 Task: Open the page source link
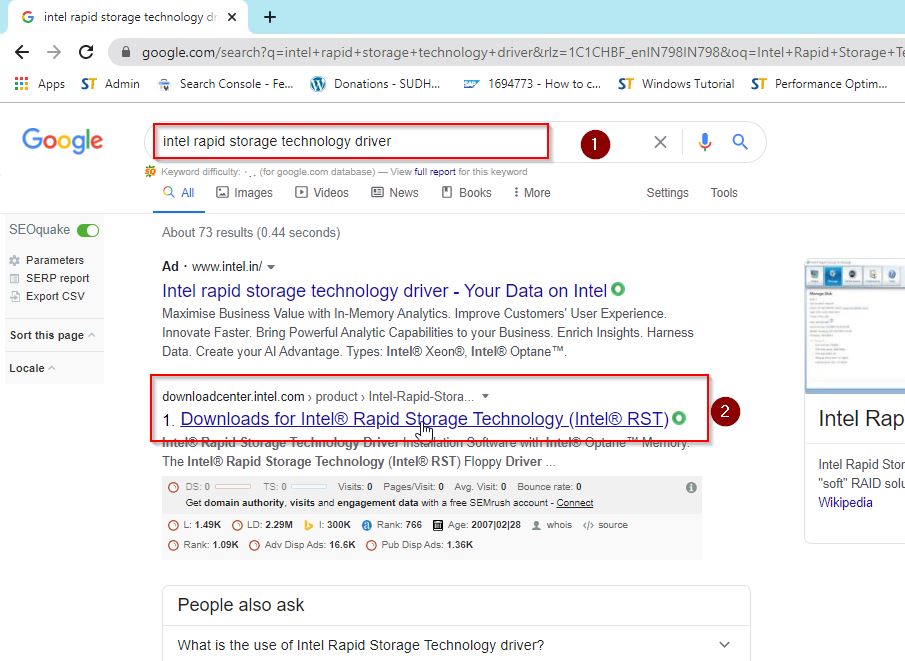605,525
